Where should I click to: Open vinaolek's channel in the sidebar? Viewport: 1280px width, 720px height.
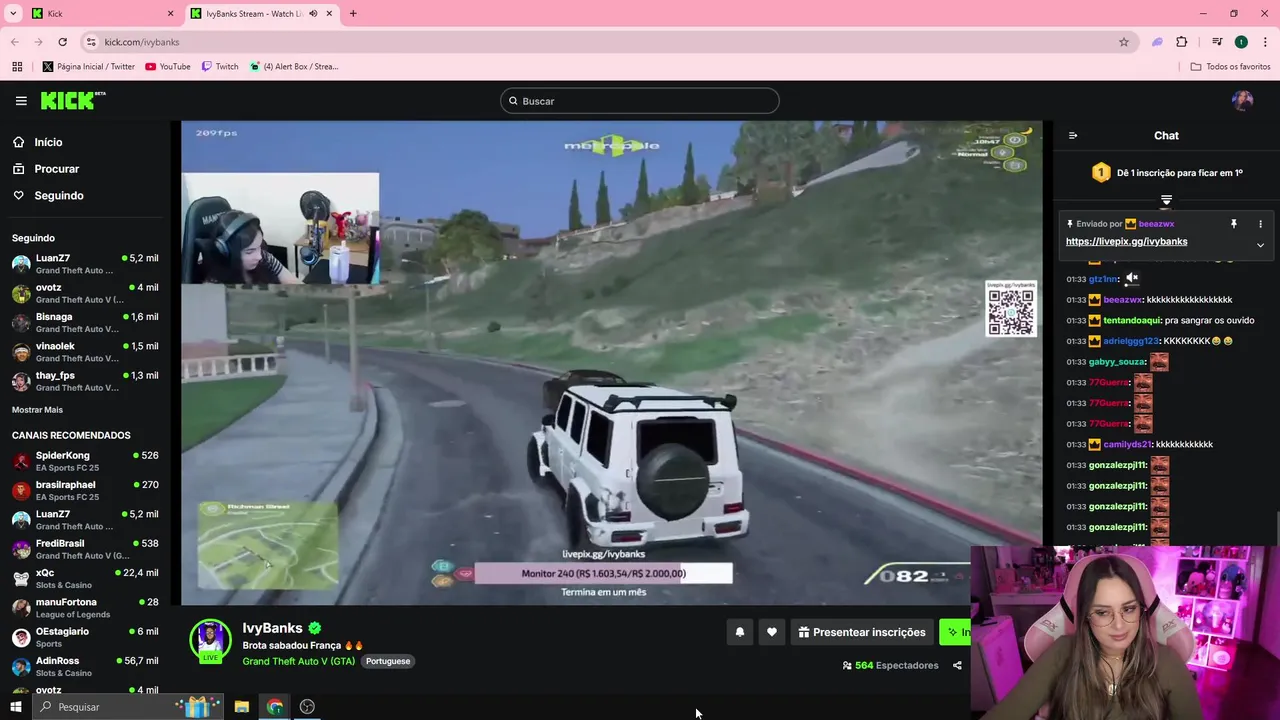pyautogui.click(x=85, y=352)
